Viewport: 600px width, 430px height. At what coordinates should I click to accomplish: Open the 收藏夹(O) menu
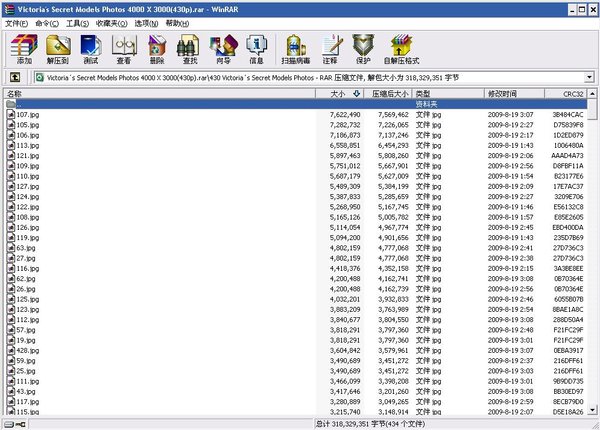(x=112, y=23)
